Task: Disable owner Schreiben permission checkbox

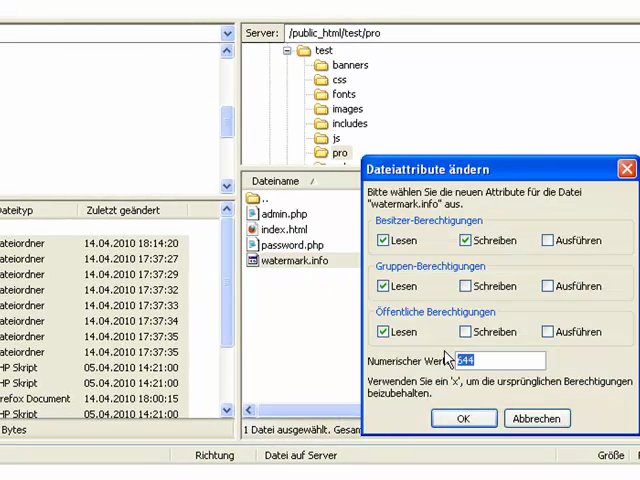Action: 465,240
